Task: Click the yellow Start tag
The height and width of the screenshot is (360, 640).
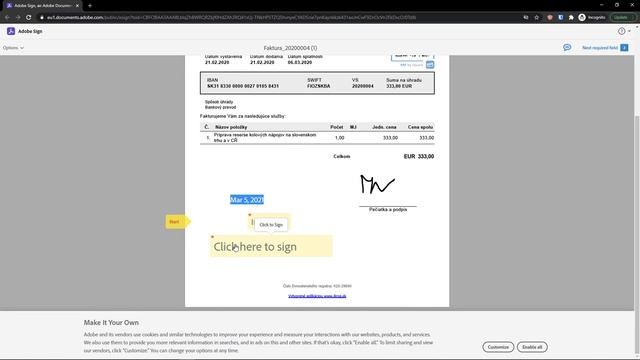Action: tap(177, 222)
